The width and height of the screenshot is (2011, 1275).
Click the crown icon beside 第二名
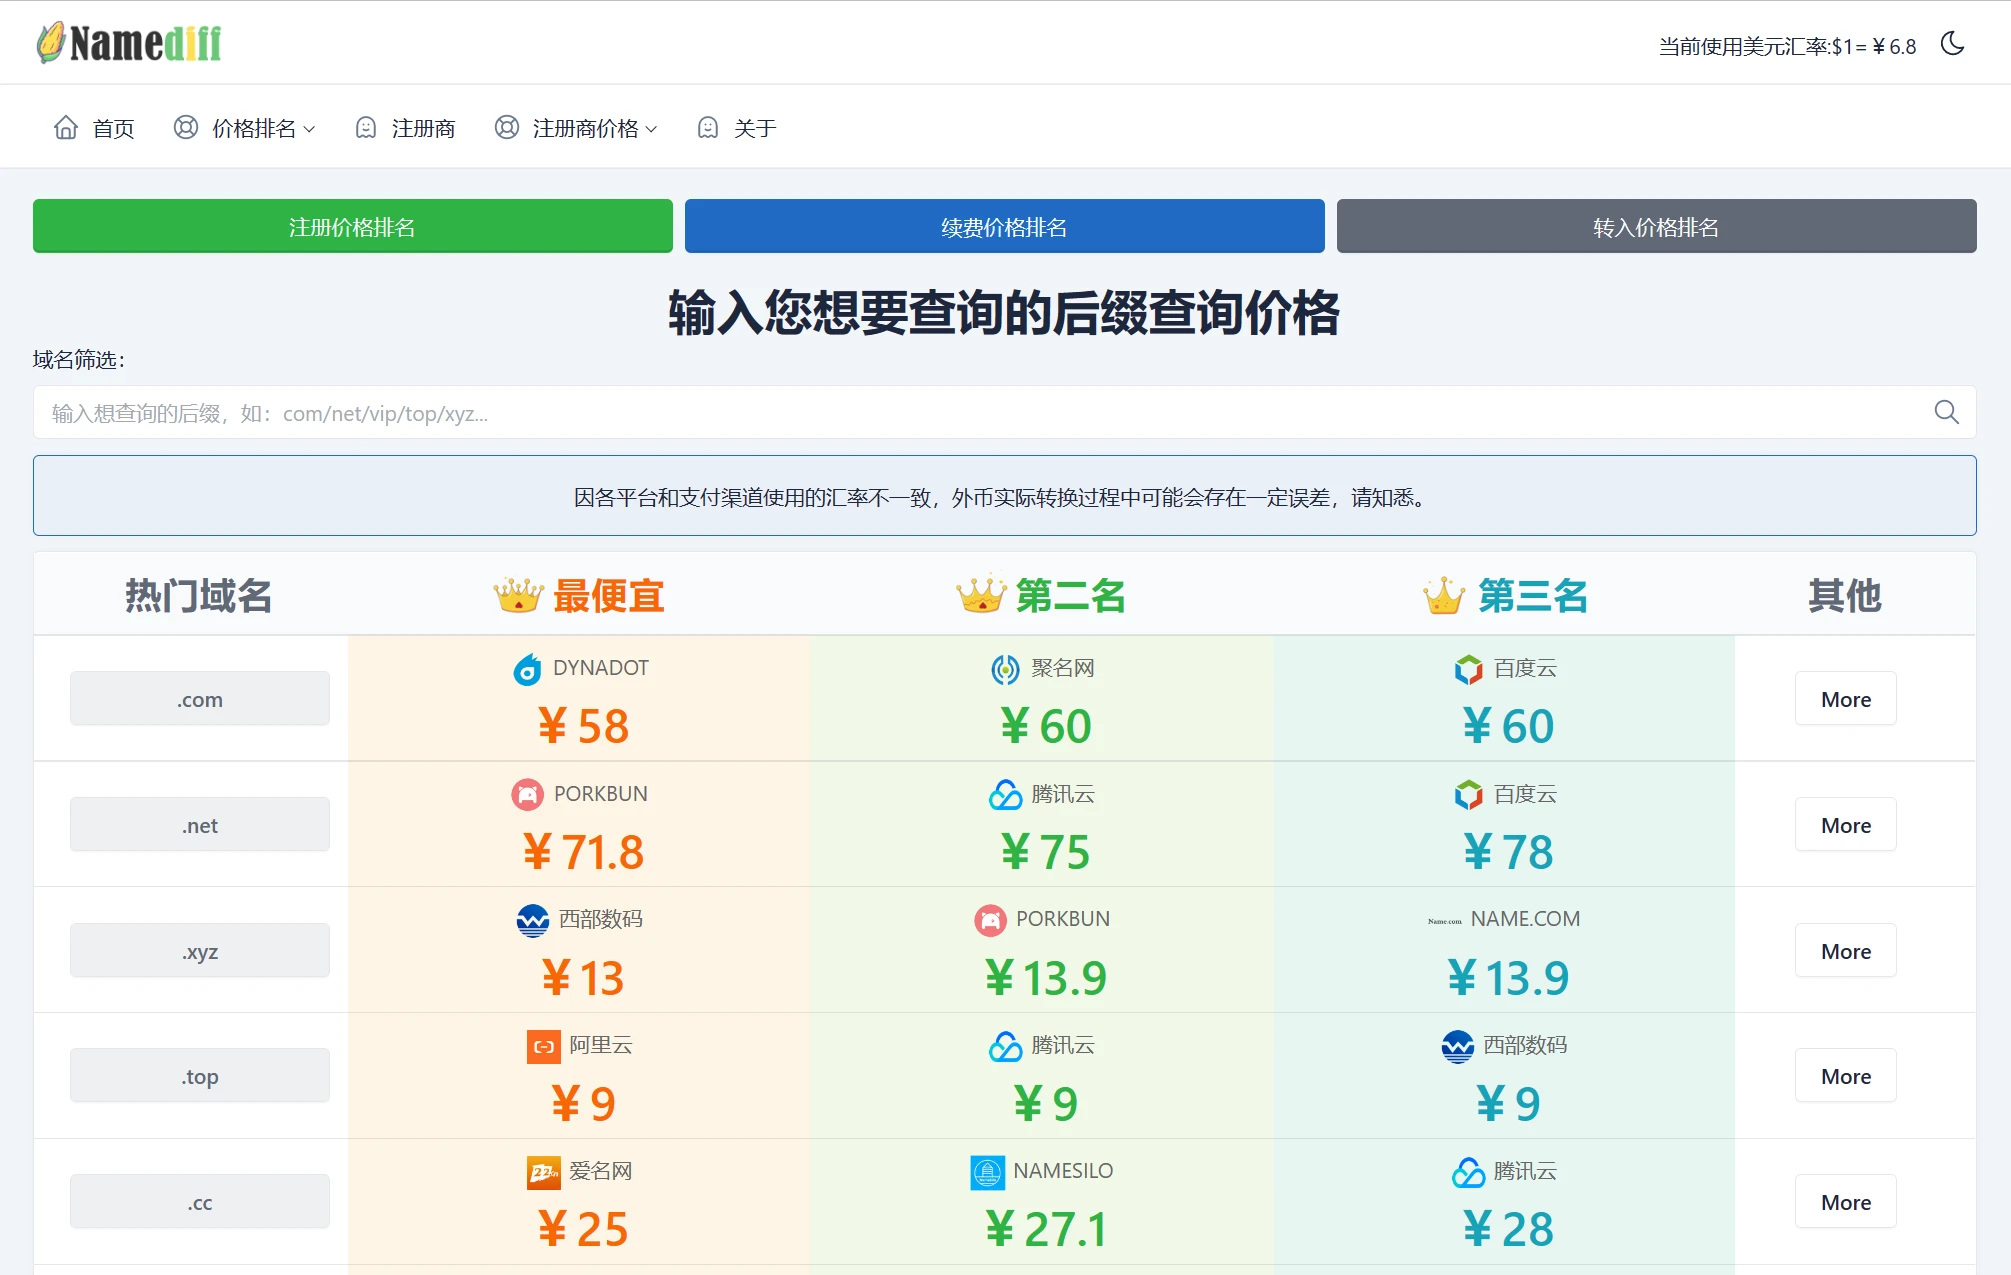click(981, 594)
